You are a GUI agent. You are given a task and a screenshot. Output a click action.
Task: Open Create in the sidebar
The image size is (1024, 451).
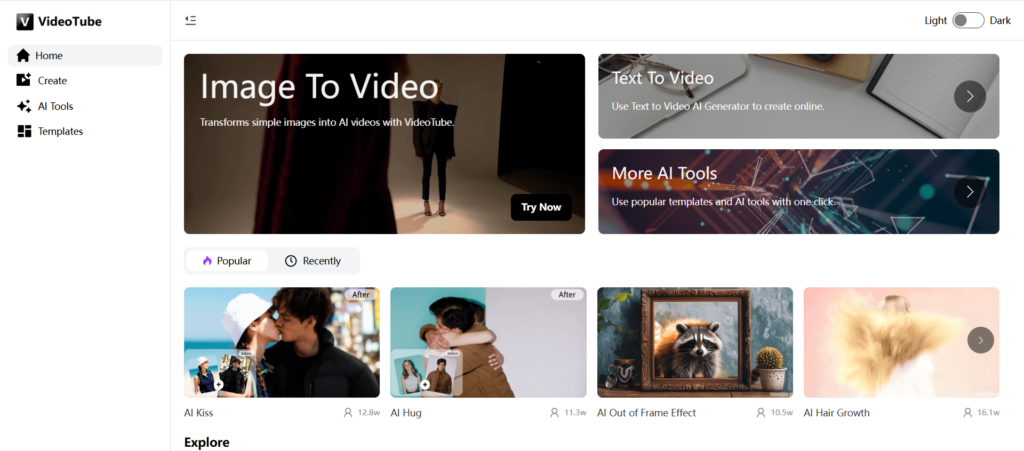pos(85,80)
